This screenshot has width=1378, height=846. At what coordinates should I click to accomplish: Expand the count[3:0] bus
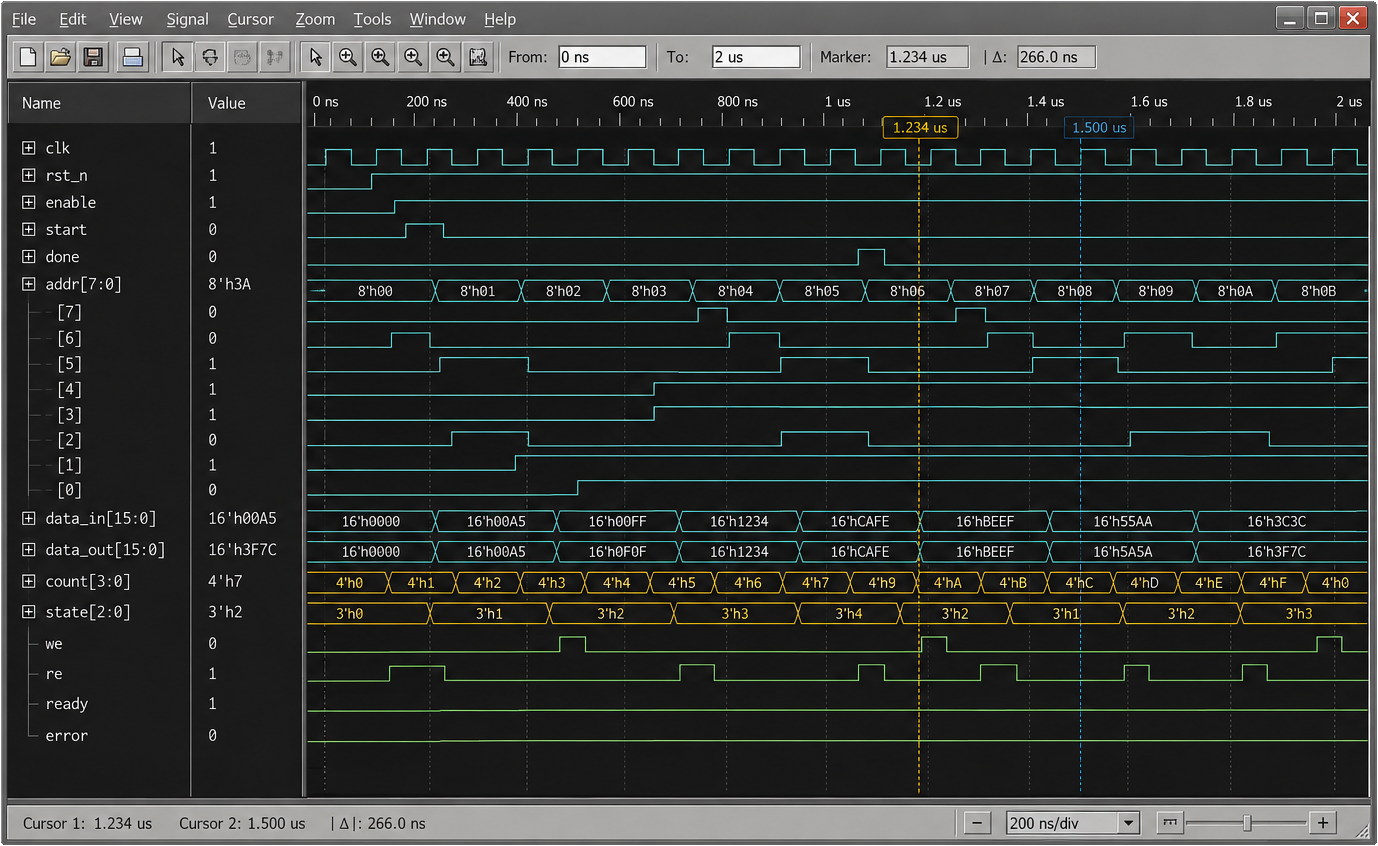pyautogui.click(x=28, y=582)
